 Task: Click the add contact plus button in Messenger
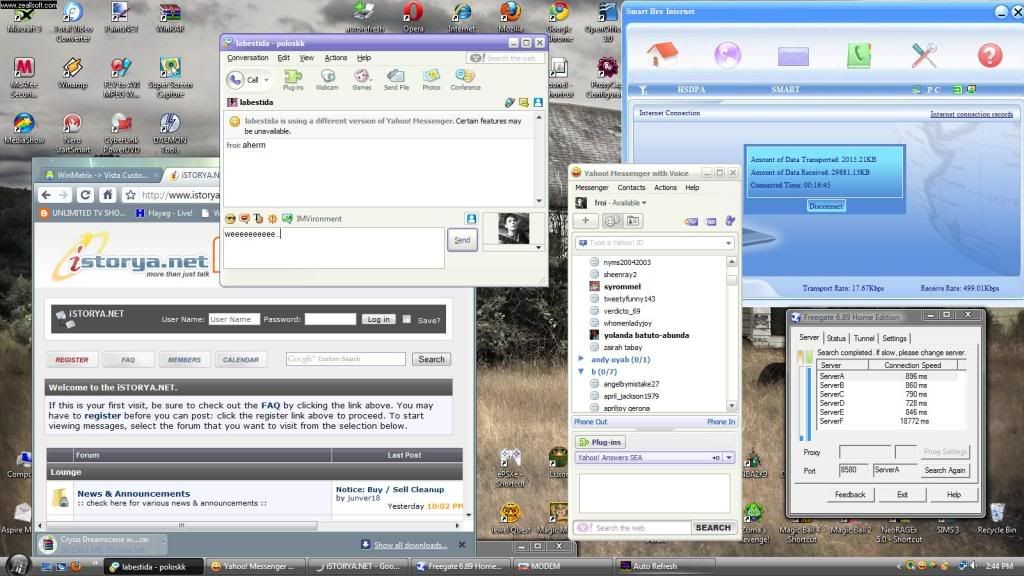coord(585,221)
